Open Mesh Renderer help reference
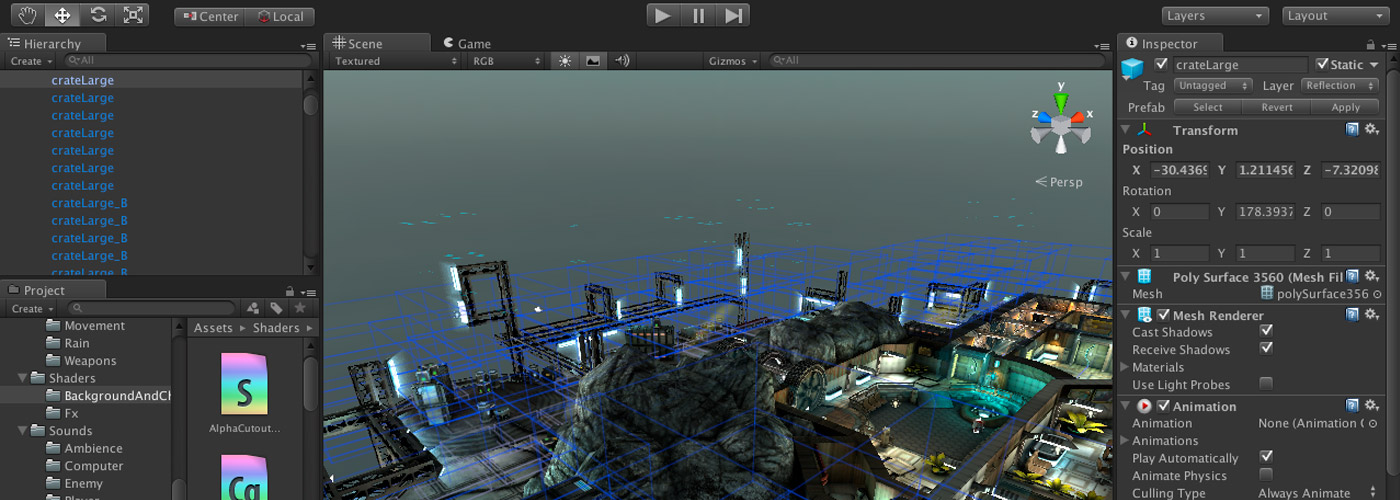This screenshot has width=1400, height=500. [1352, 315]
